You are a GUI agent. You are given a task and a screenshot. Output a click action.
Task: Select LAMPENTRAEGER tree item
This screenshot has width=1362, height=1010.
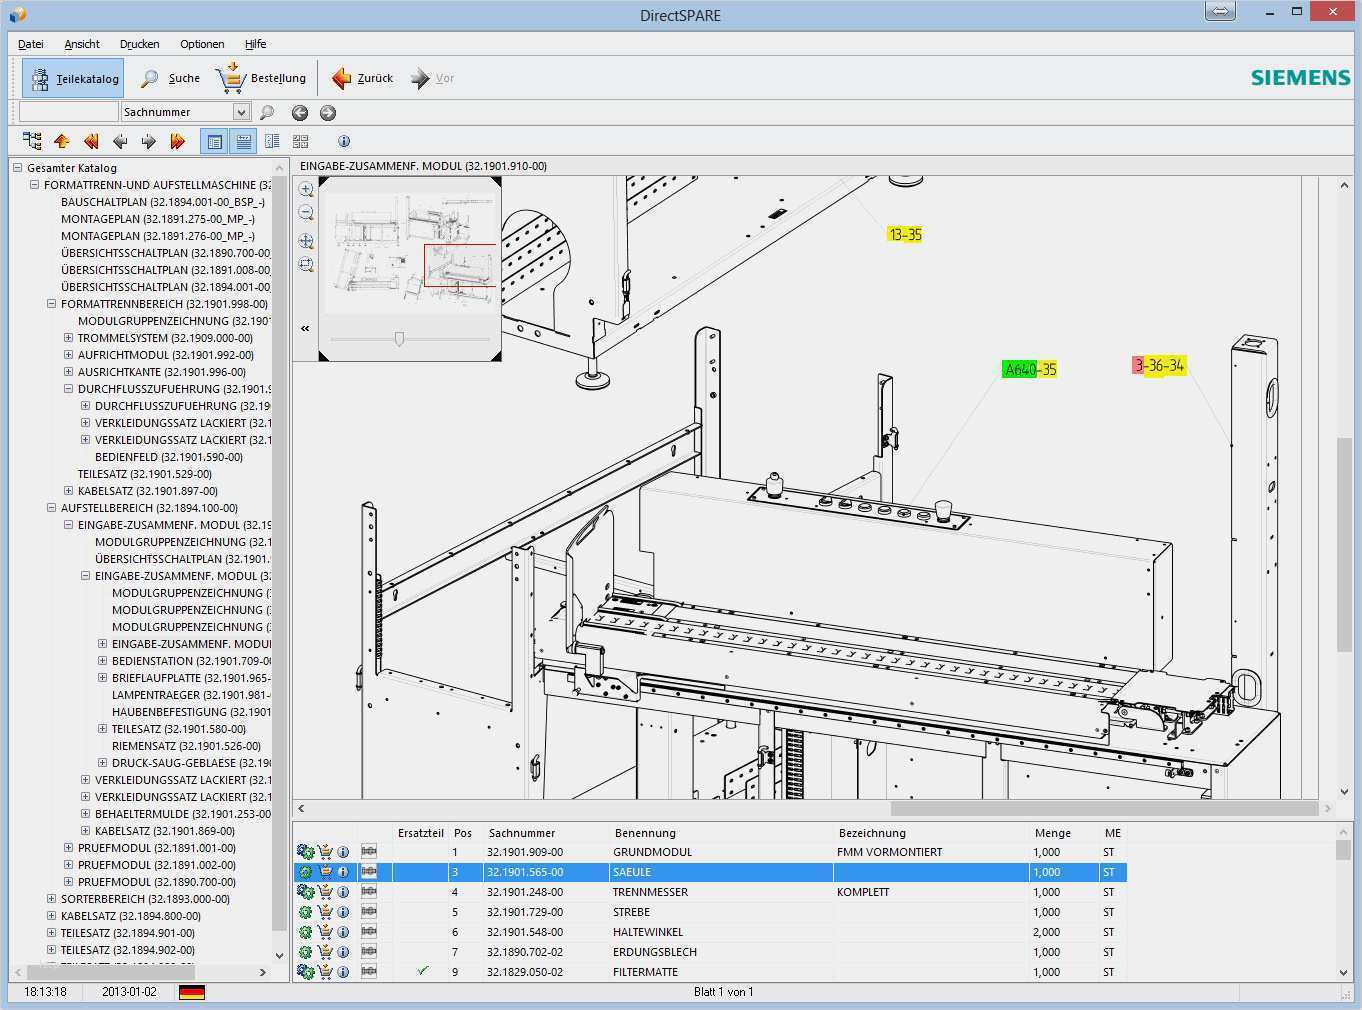pos(190,695)
